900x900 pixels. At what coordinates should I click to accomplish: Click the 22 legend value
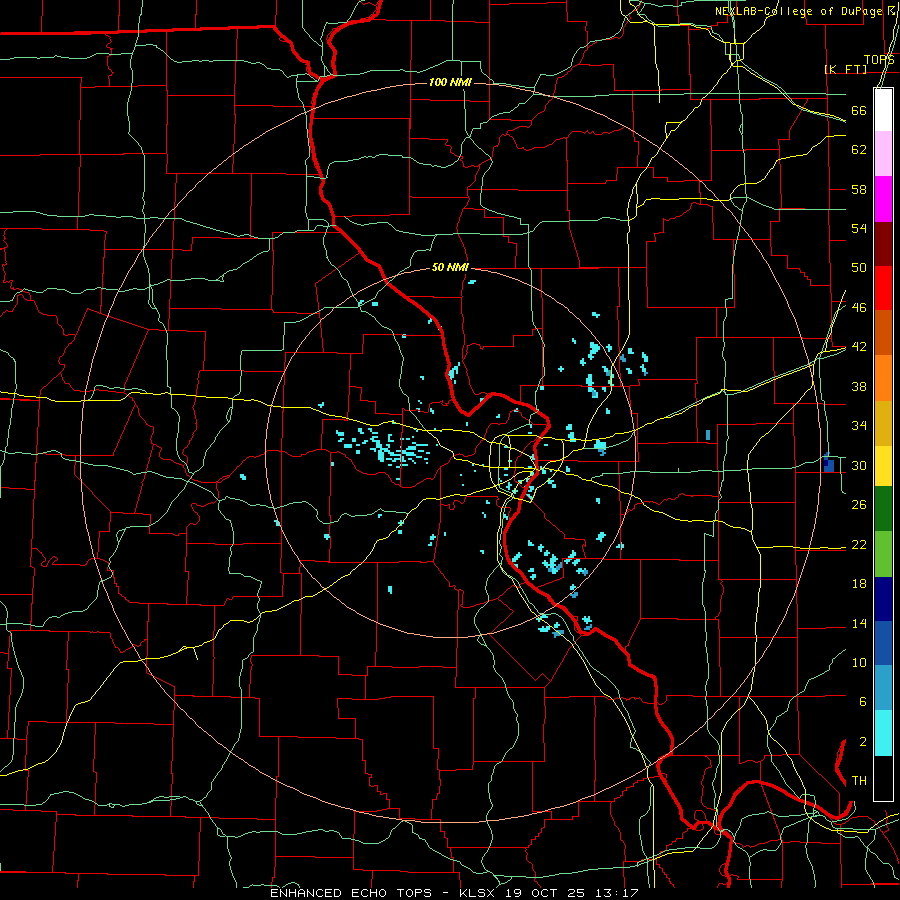(x=859, y=545)
